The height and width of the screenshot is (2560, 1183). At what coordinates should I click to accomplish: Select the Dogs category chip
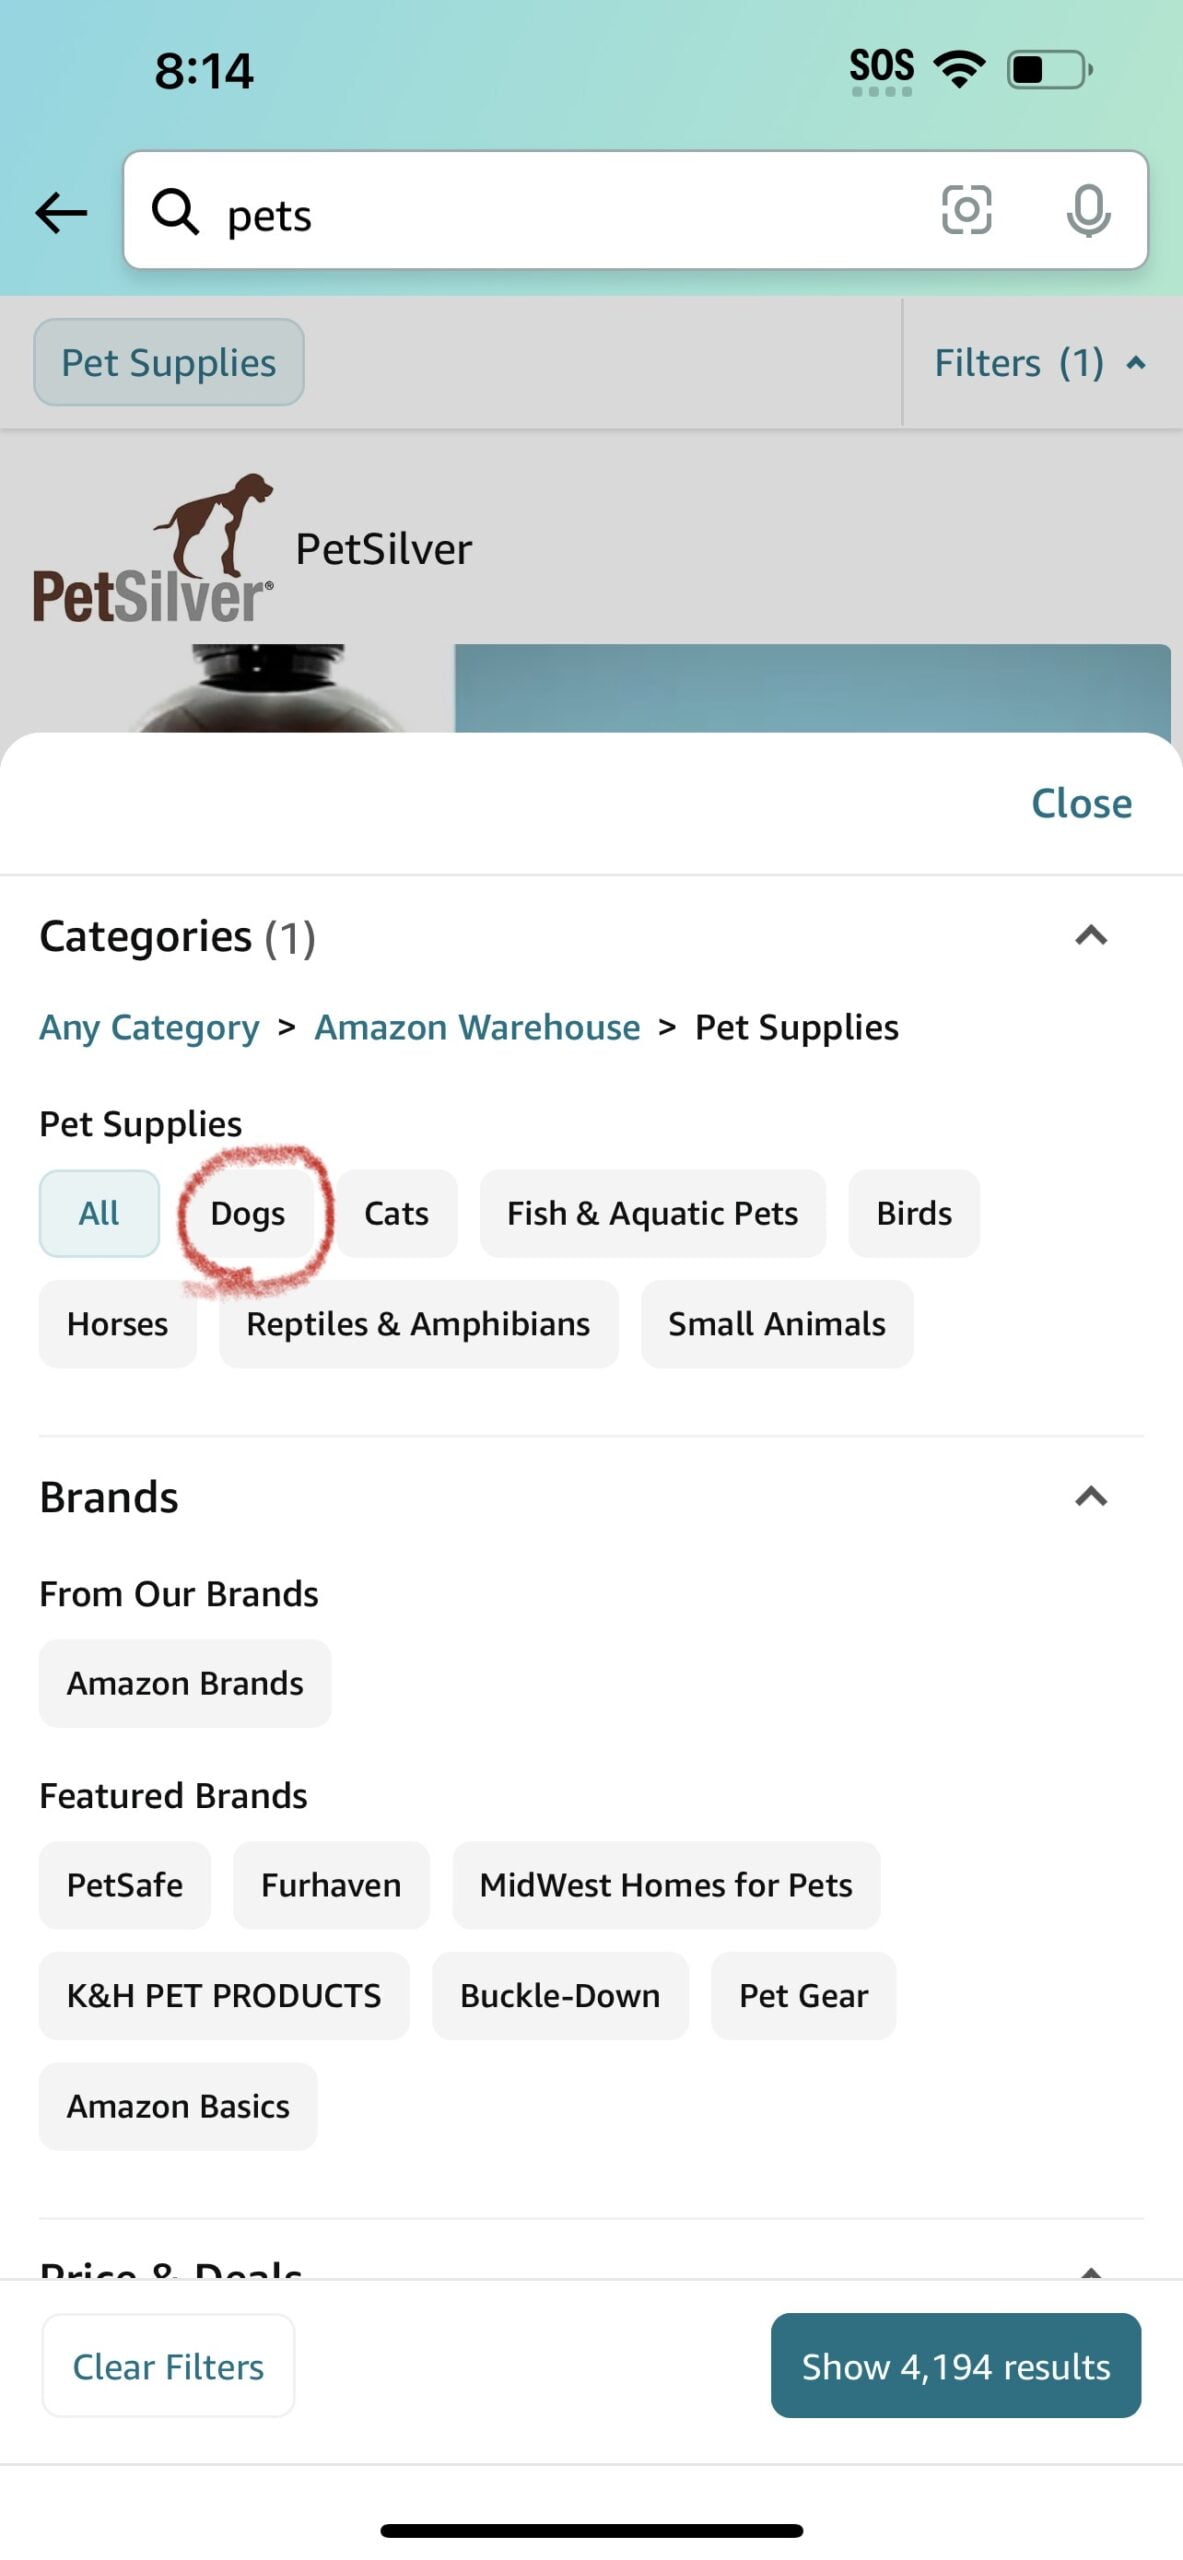click(x=248, y=1213)
